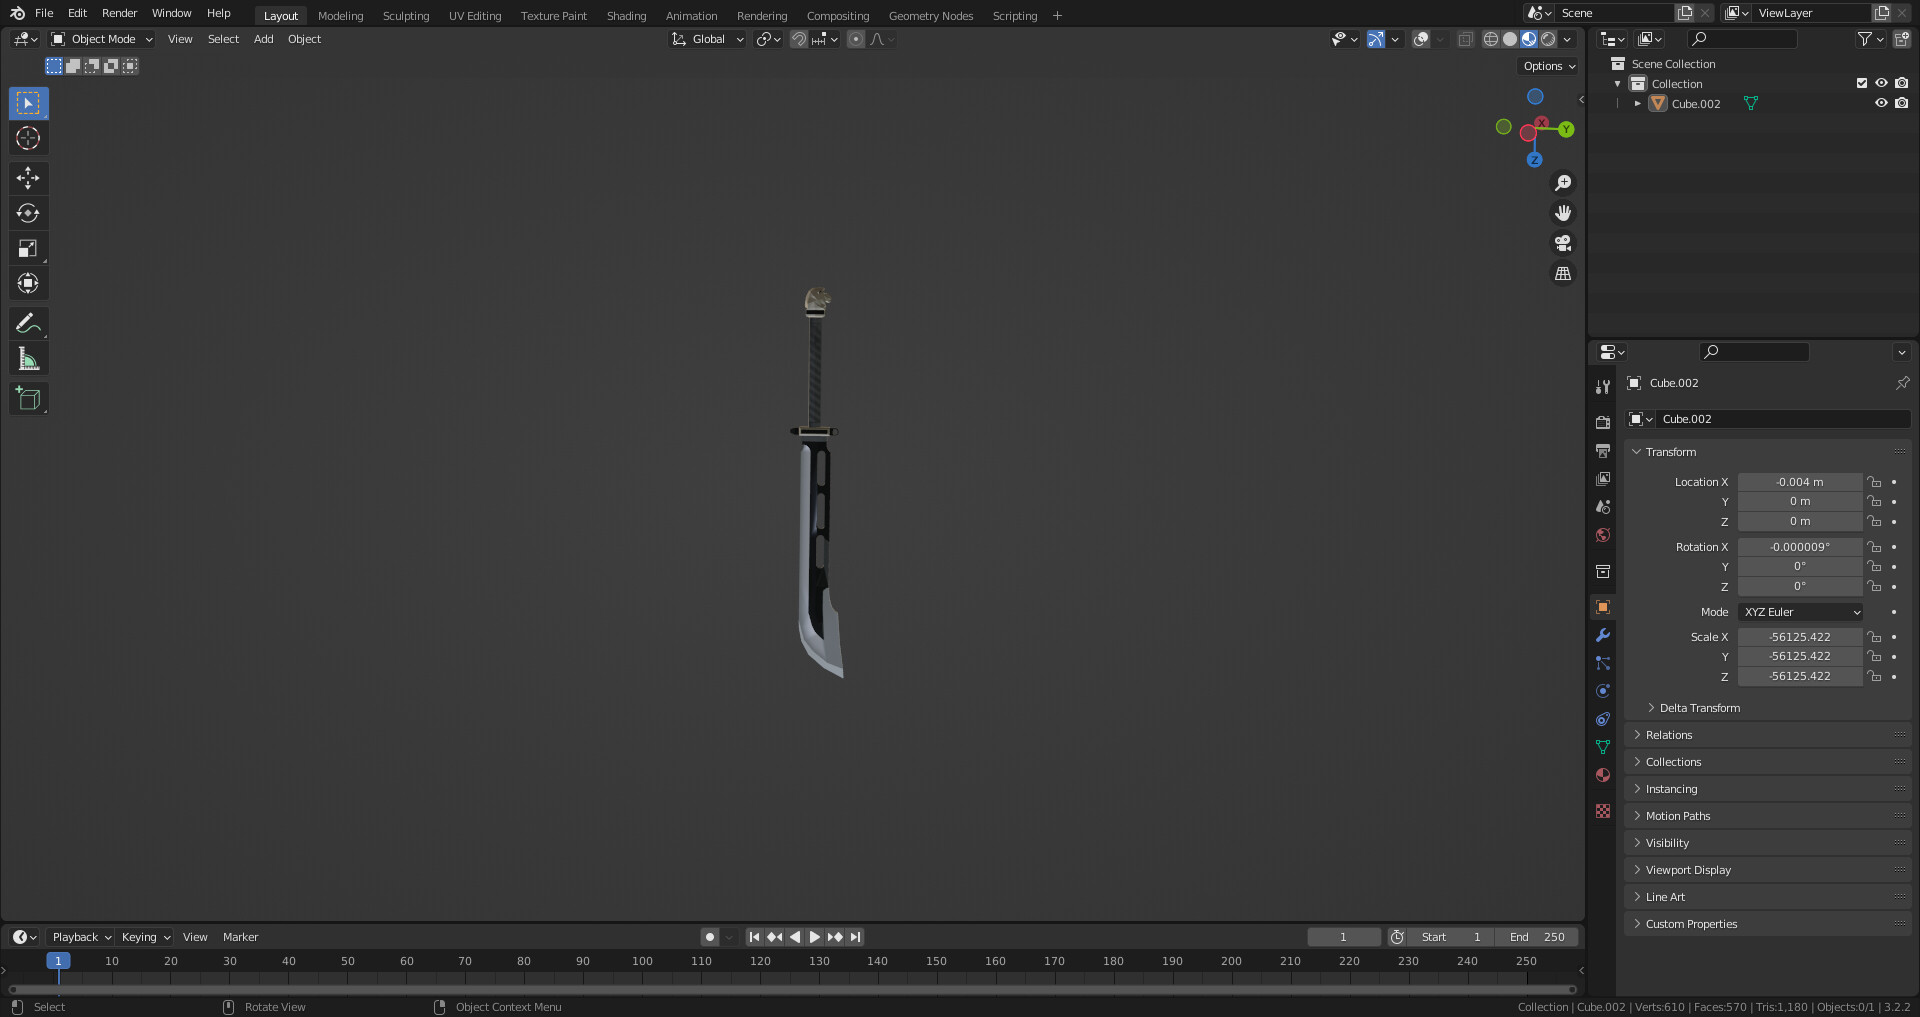Open the Render menu
1920x1017 pixels.
click(x=119, y=13)
